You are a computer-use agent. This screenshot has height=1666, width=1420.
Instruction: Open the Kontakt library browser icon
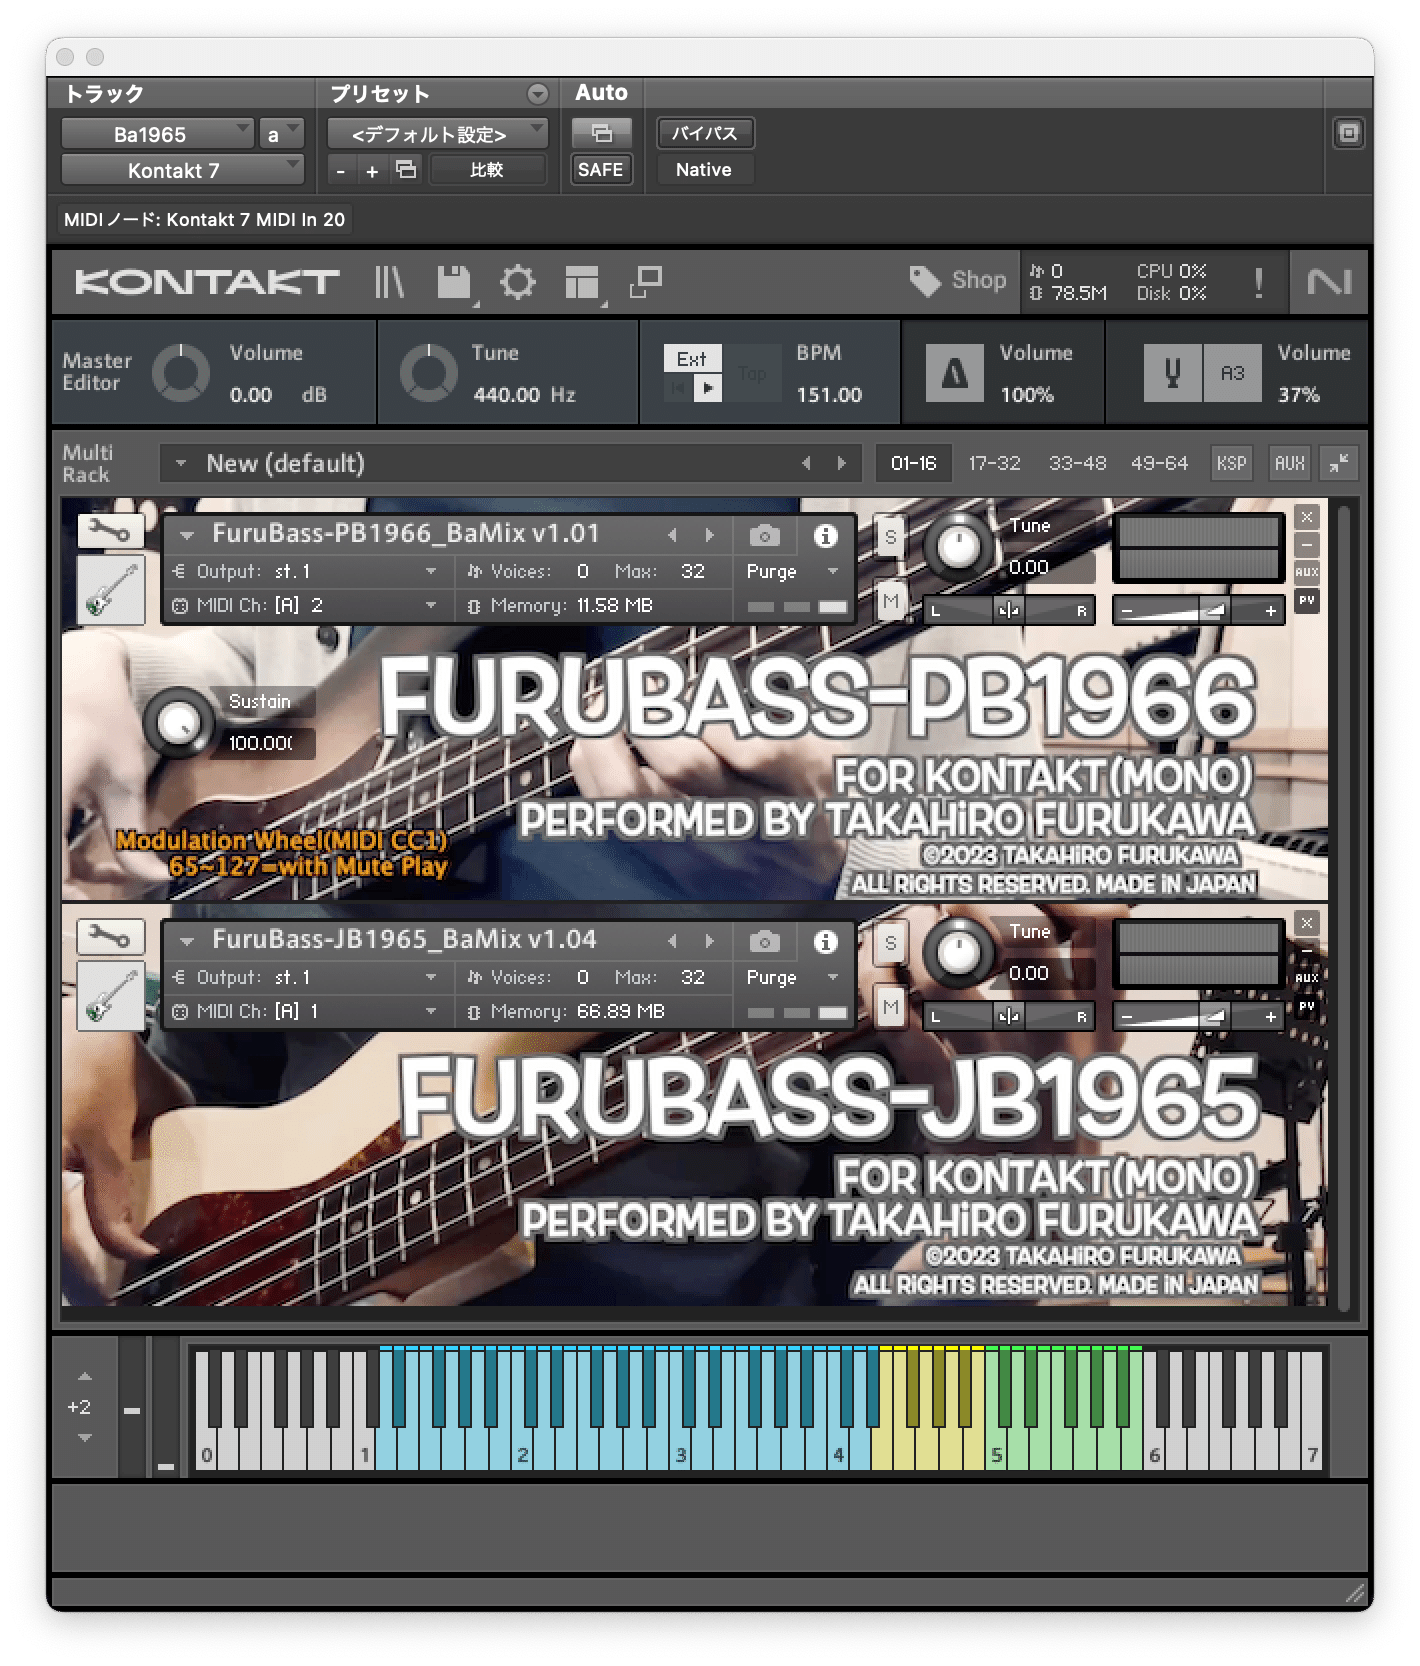[x=389, y=282]
